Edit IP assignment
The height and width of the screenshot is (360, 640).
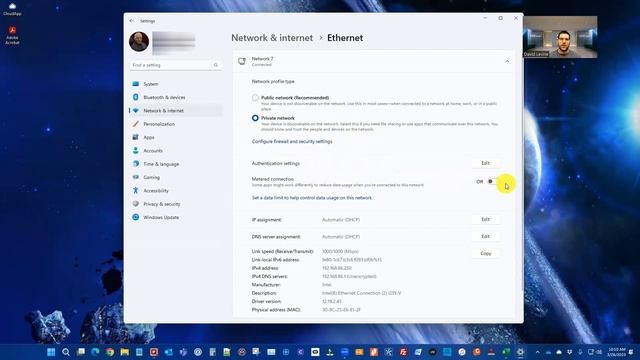click(485, 219)
